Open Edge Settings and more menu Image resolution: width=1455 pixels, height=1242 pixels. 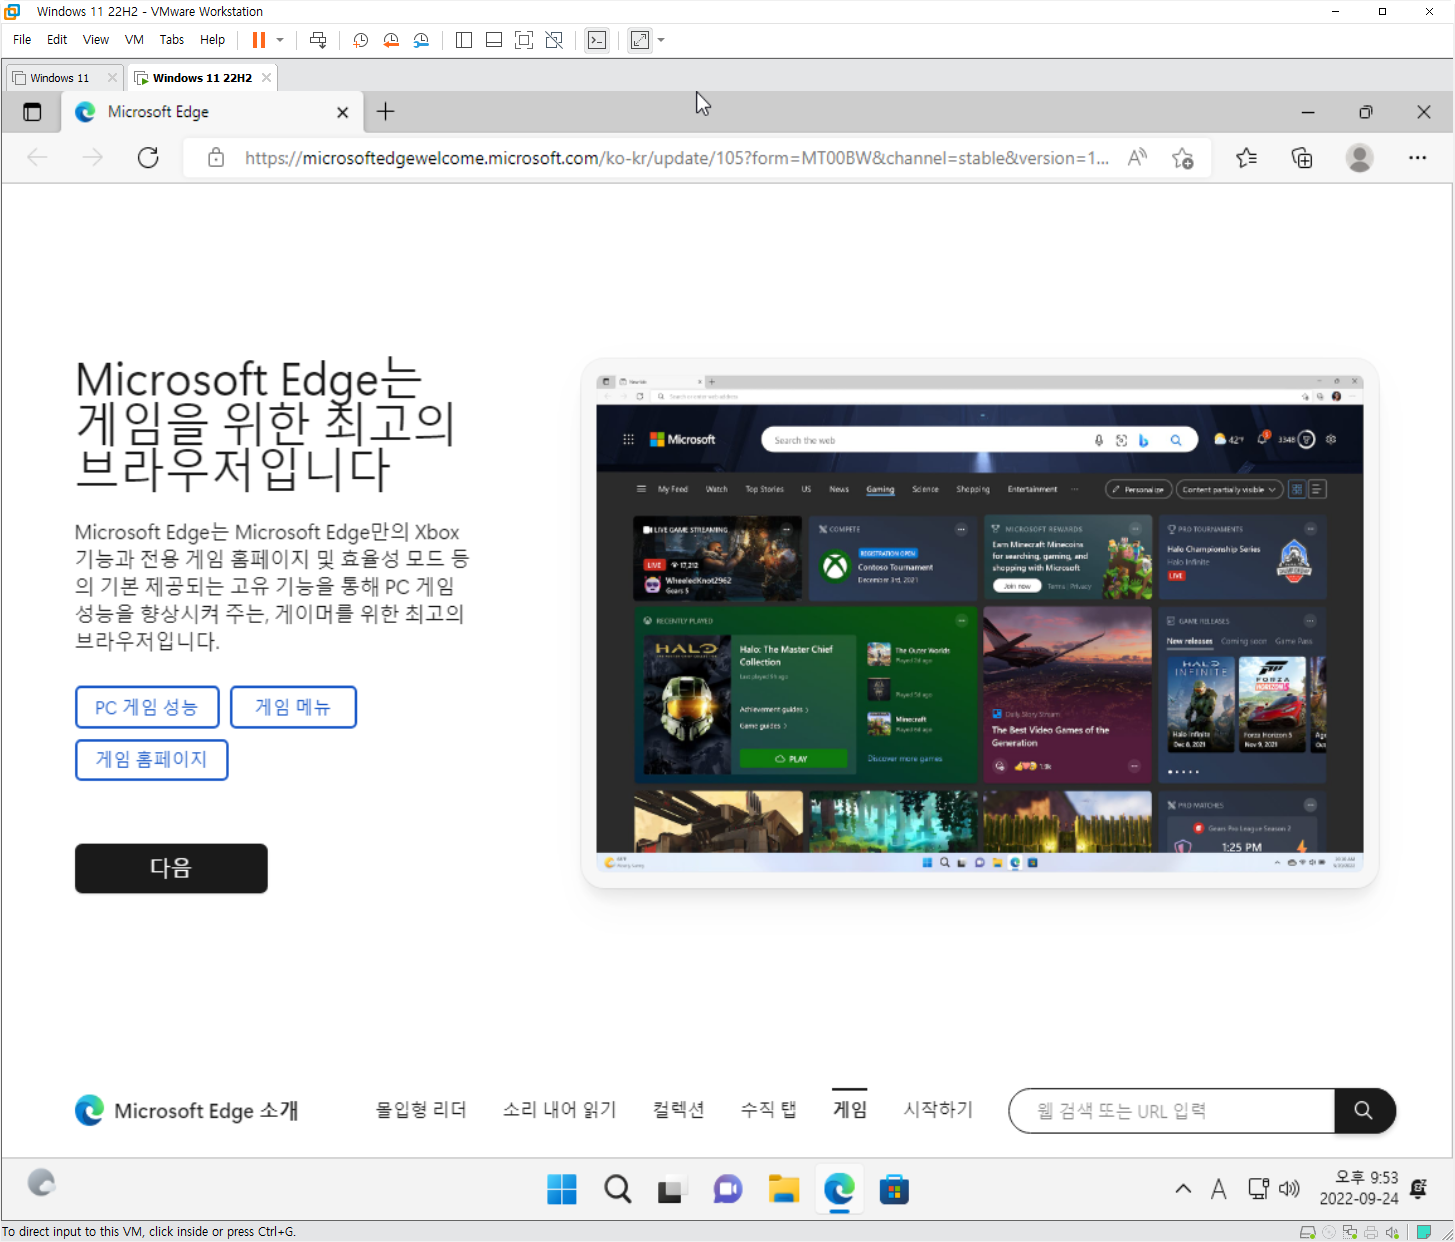click(x=1417, y=158)
